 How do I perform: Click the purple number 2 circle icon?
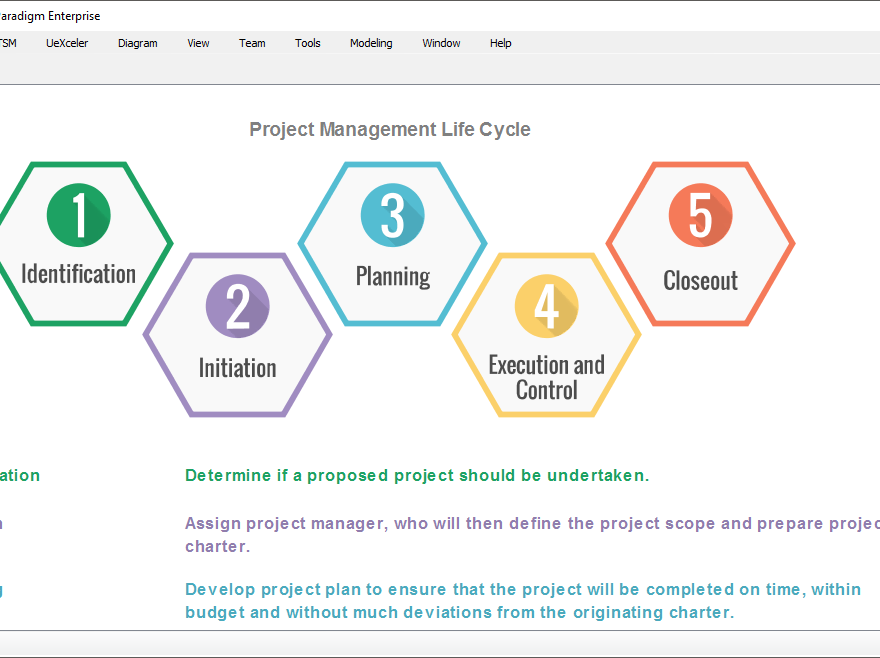coord(237,306)
